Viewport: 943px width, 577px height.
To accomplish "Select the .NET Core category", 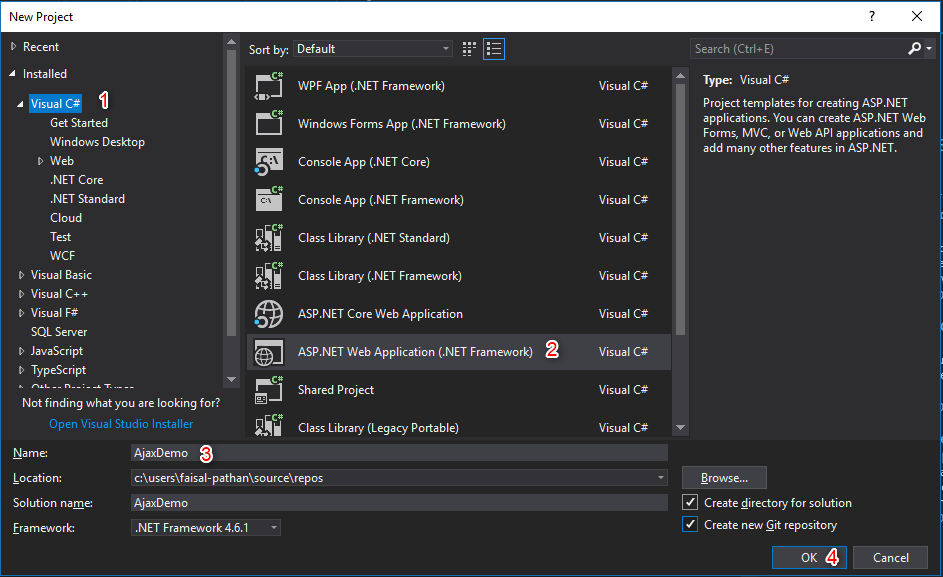I will (76, 180).
